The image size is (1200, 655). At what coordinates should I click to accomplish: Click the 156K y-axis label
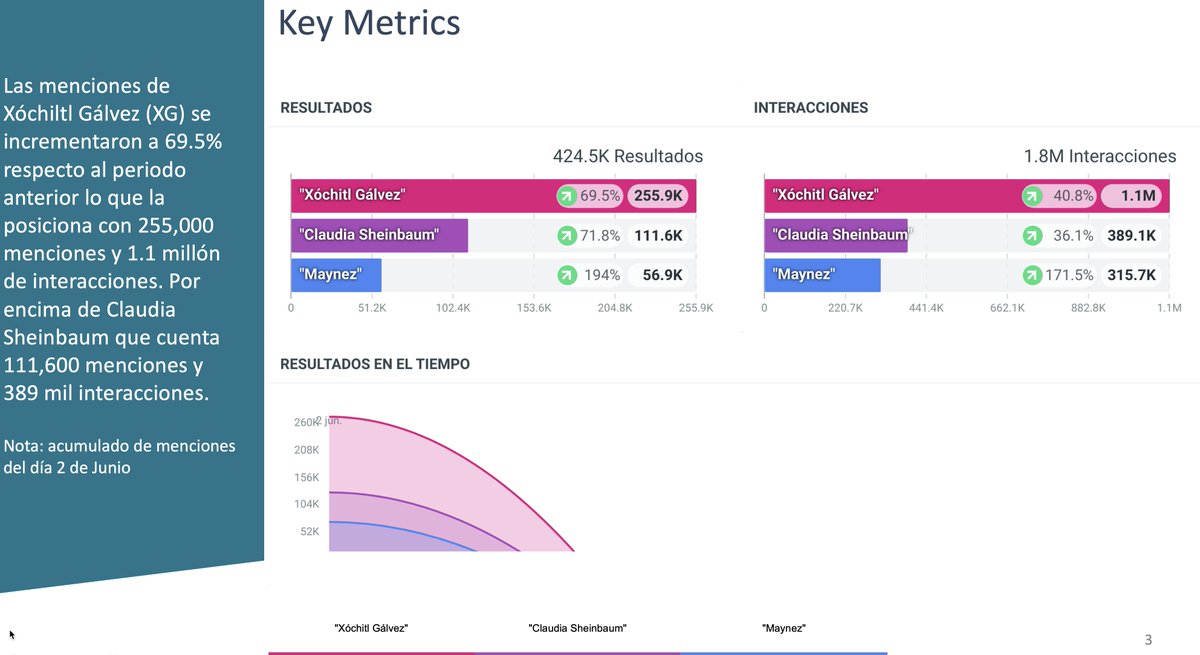(306, 477)
